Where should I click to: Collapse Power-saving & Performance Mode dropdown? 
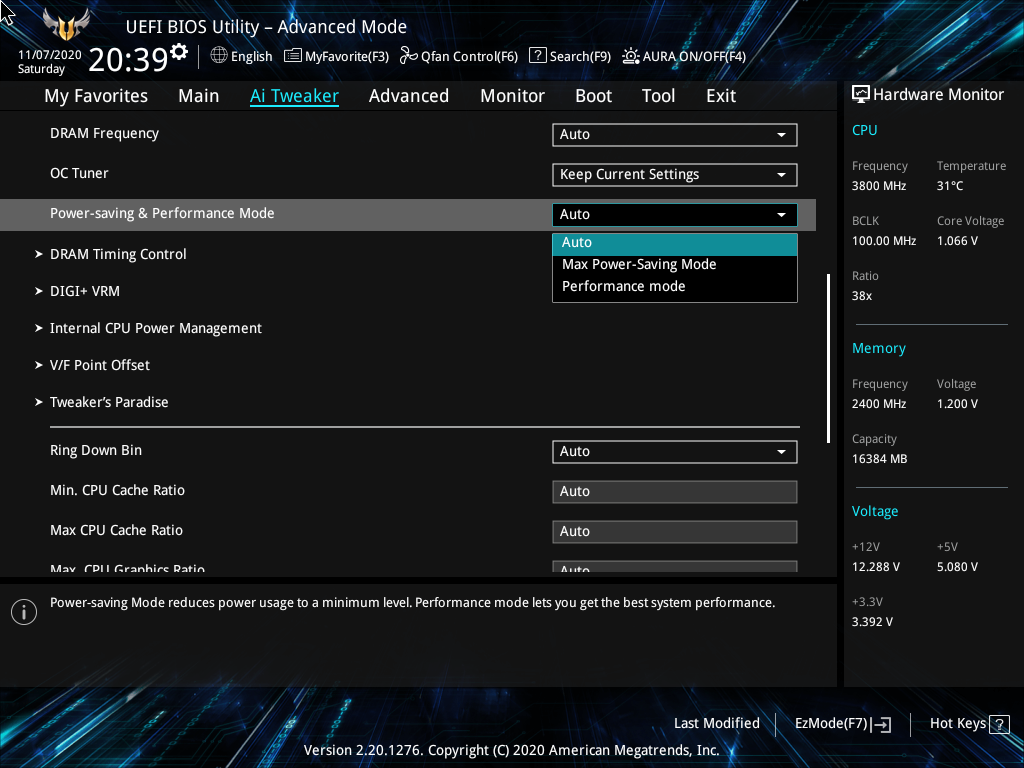tap(675, 215)
